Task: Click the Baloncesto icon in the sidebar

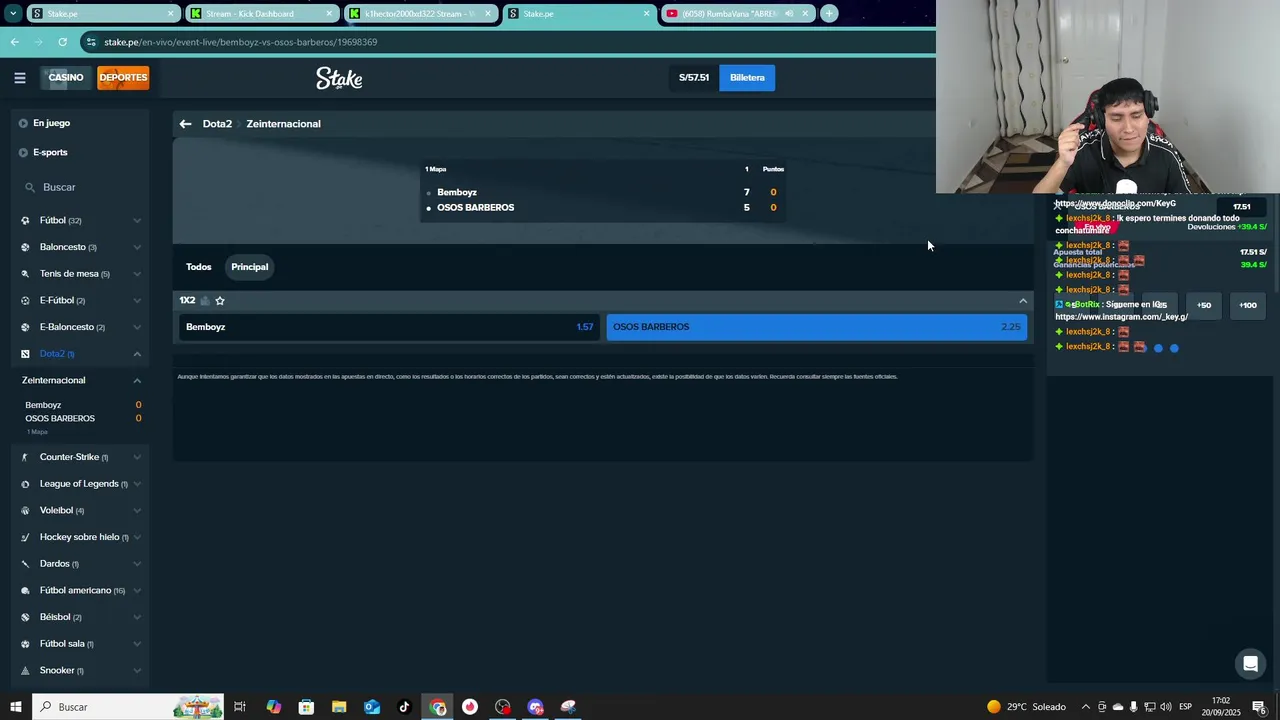Action: point(26,247)
